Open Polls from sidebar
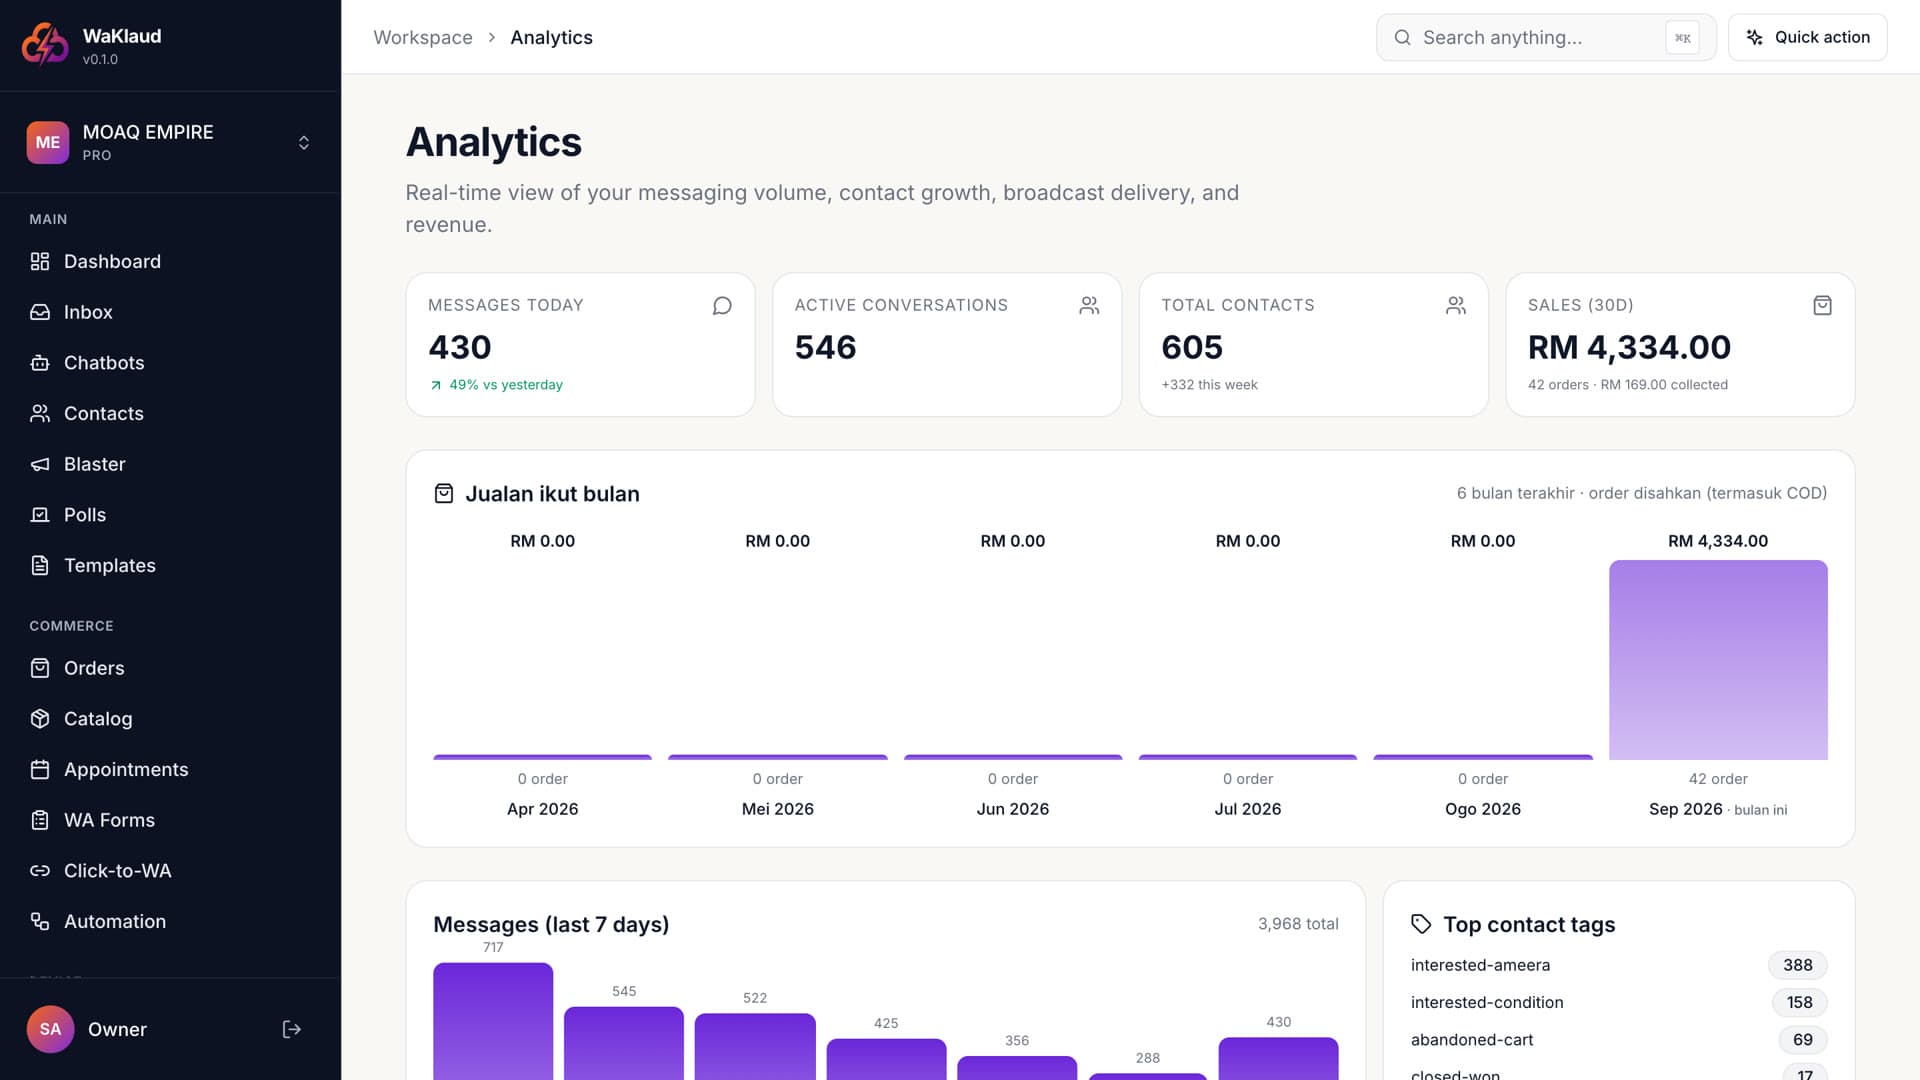1920x1080 pixels. click(x=170, y=515)
